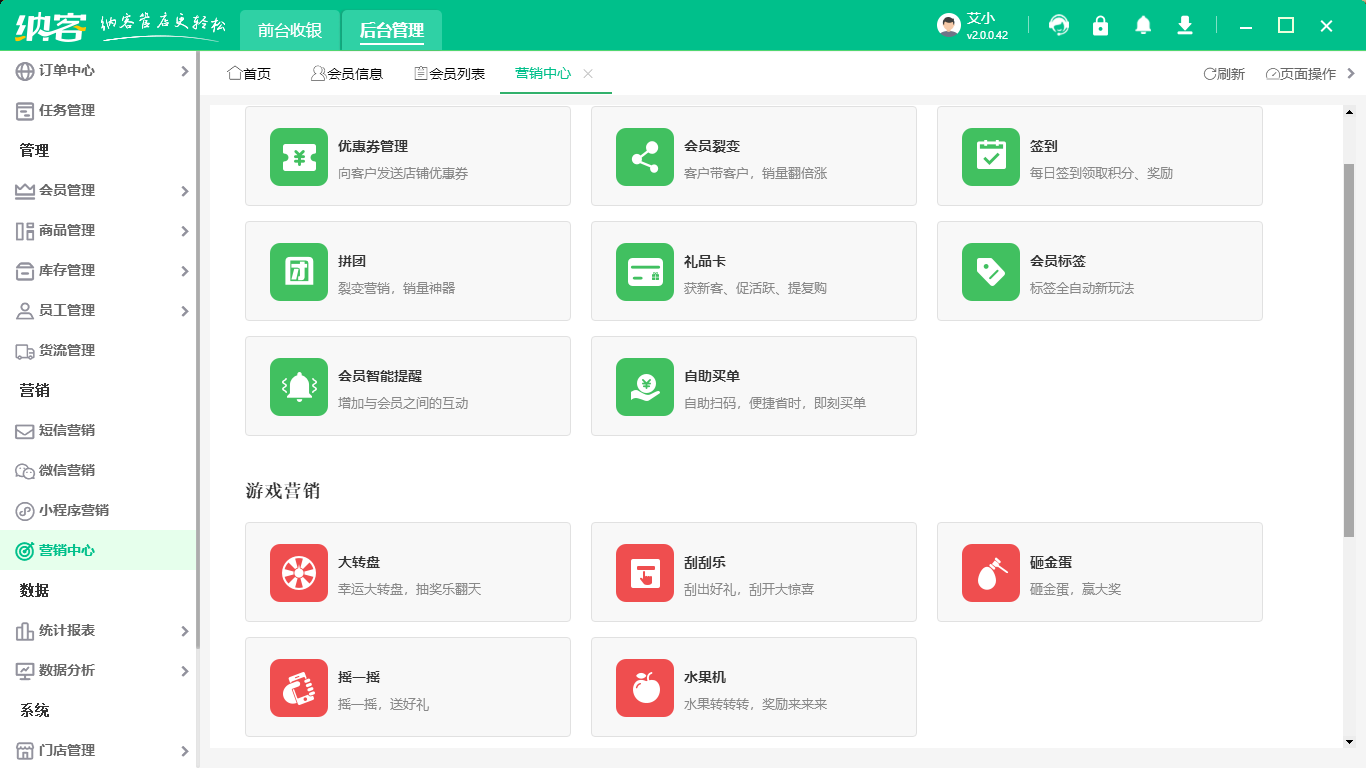This screenshot has height=768, width=1366.
Task: Select the 摇一摇 shake icon
Action: [297, 687]
